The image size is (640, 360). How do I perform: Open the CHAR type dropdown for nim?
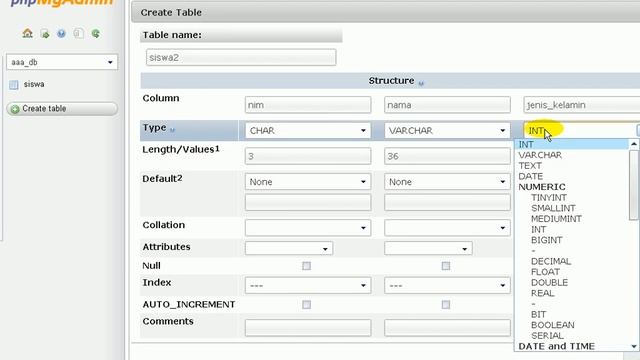click(x=308, y=131)
